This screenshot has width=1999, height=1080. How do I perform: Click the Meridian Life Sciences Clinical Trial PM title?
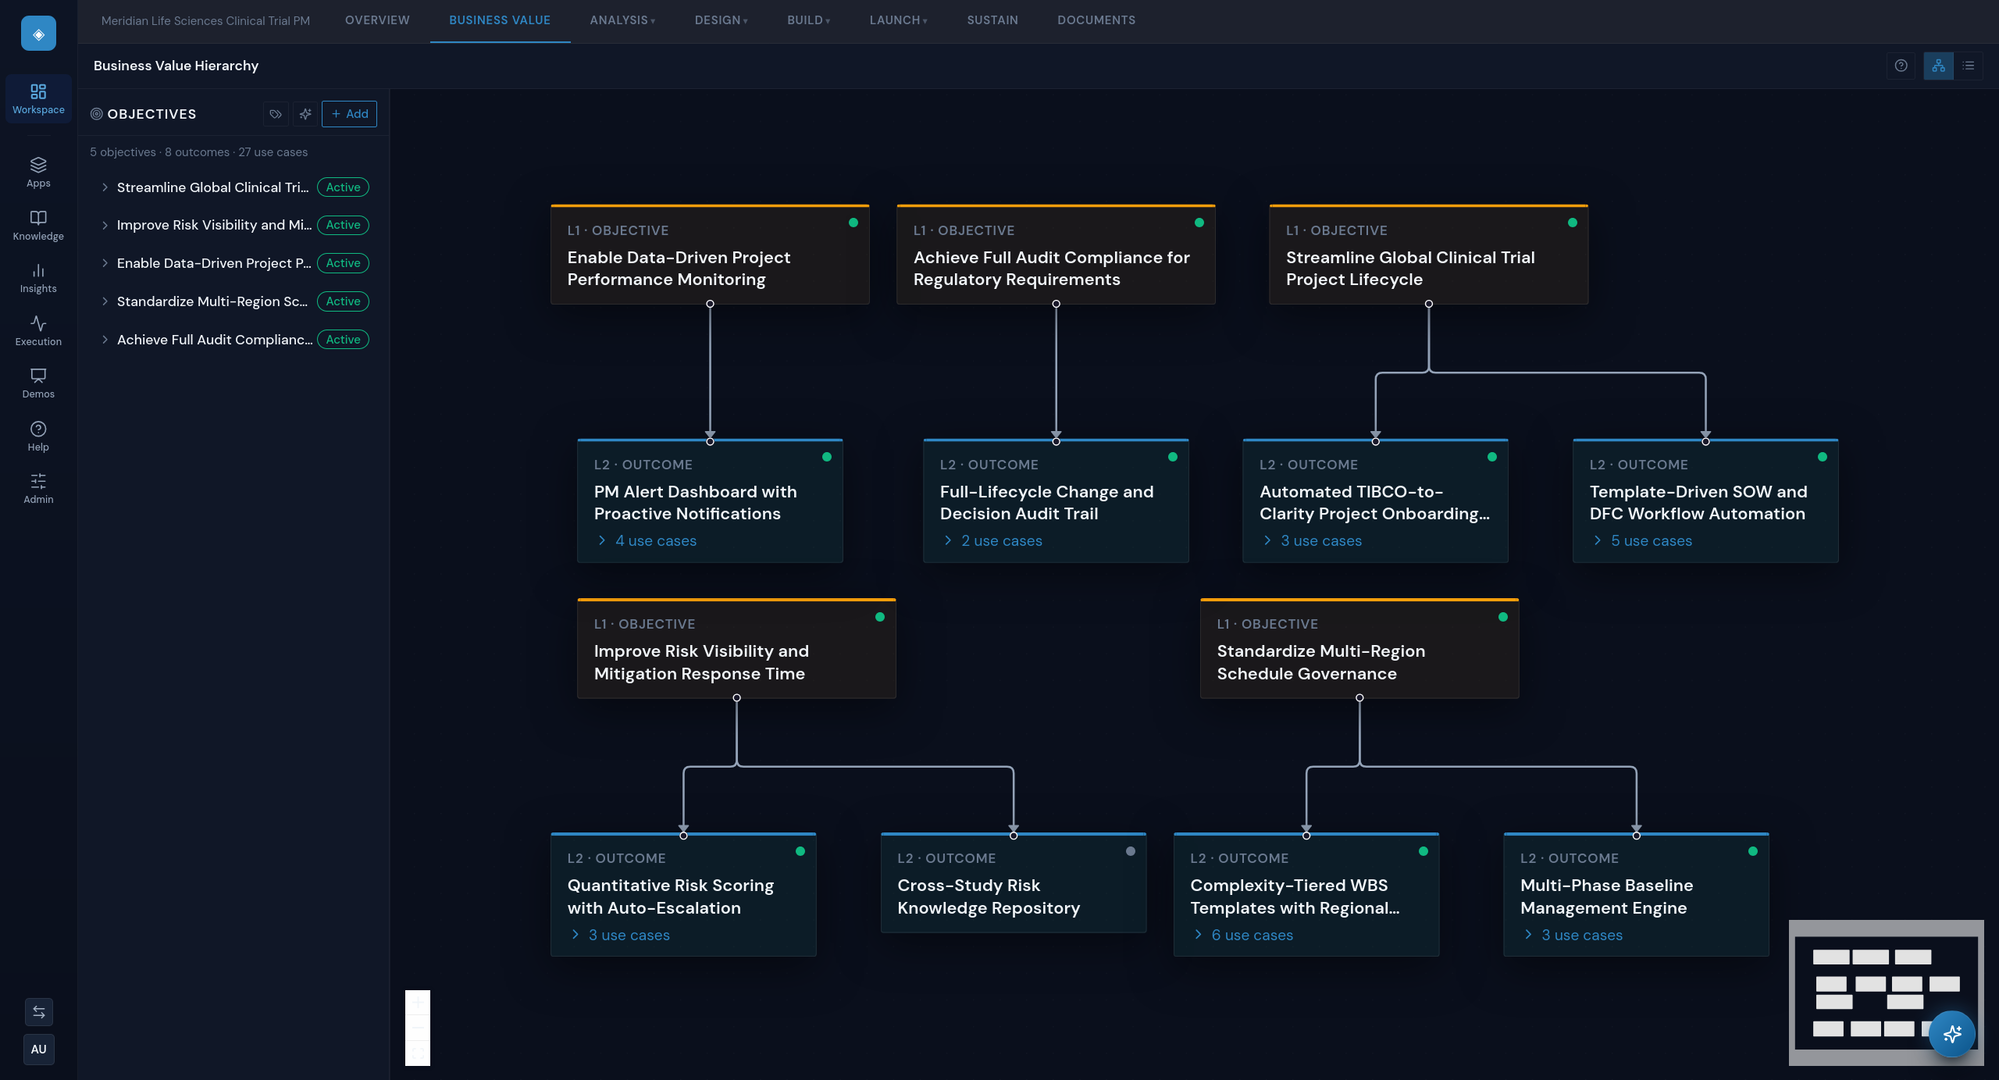(205, 20)
